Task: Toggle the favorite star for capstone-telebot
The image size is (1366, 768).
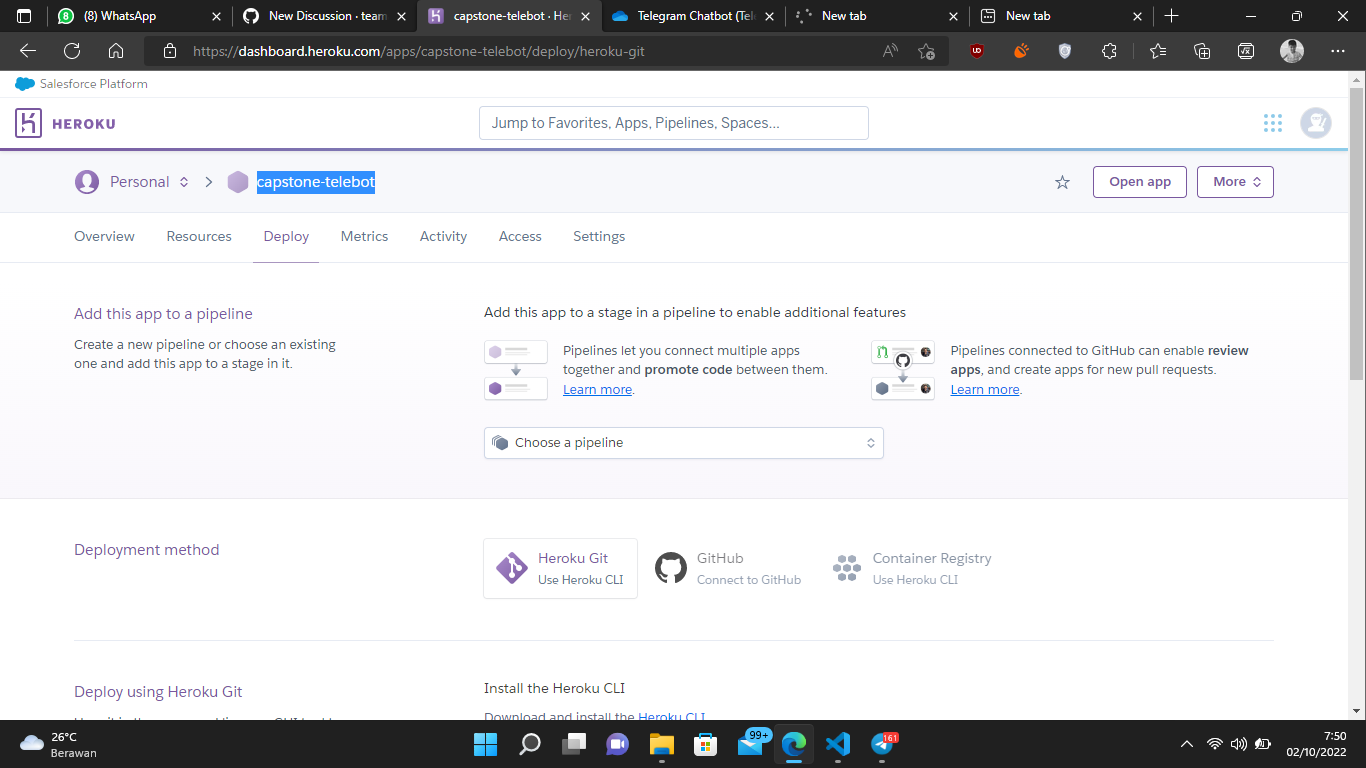Action: [x=1062, y=181]
